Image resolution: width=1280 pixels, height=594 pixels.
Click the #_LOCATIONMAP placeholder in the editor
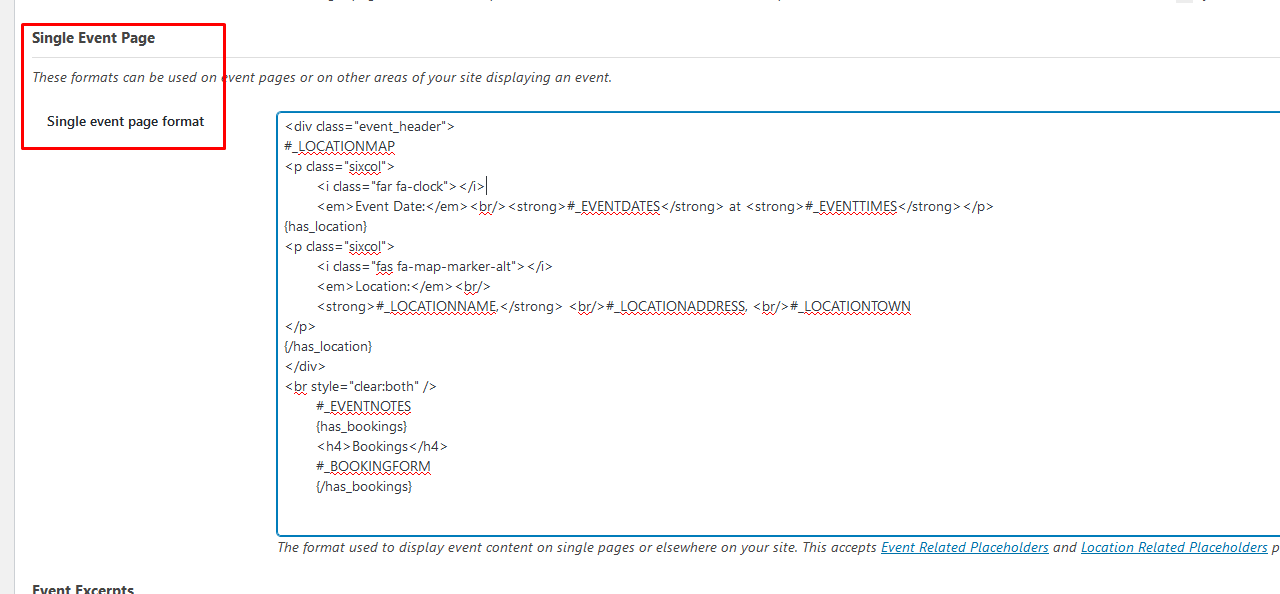[340, 147]
